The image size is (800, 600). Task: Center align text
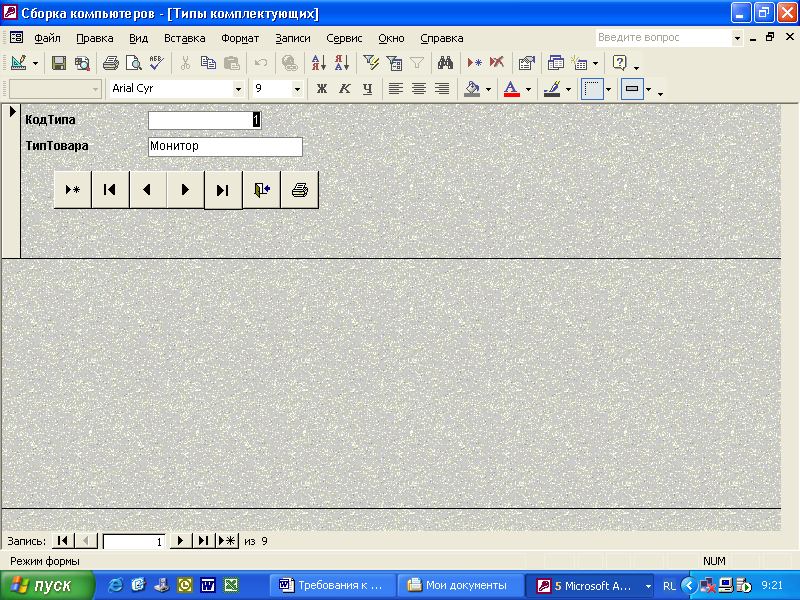coord(419,89)
